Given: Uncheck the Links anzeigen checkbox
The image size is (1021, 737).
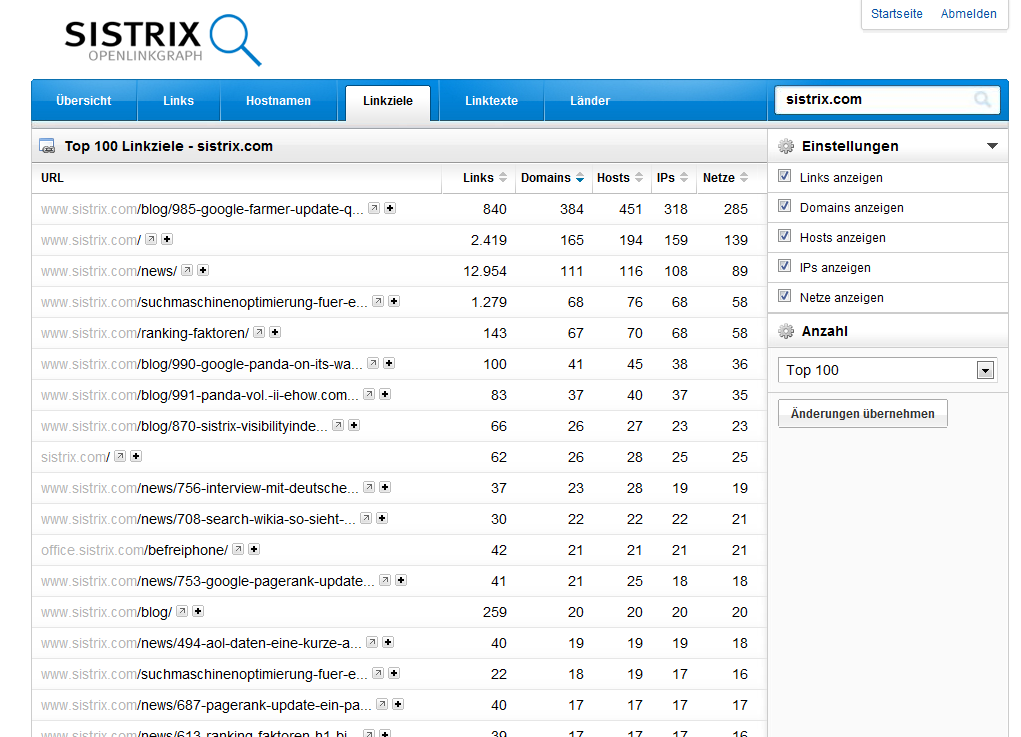Looking at the screenshot, I should coord(785,177).
